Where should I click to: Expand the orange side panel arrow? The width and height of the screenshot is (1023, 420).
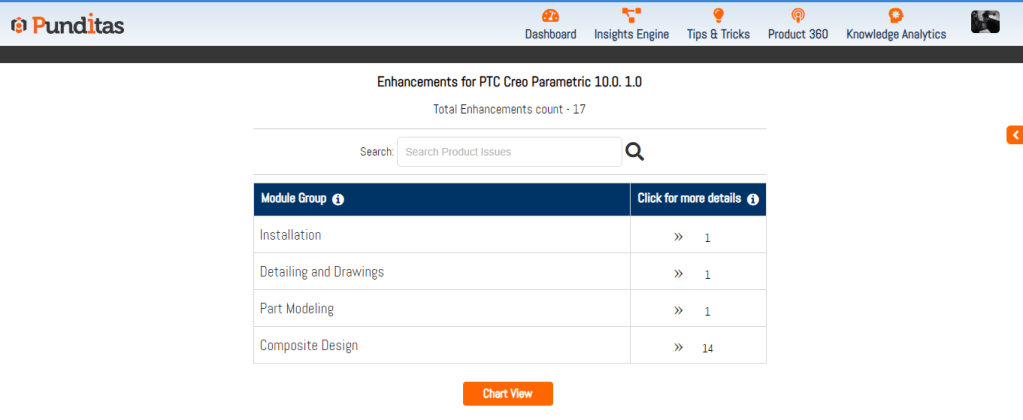(1014, 135)
